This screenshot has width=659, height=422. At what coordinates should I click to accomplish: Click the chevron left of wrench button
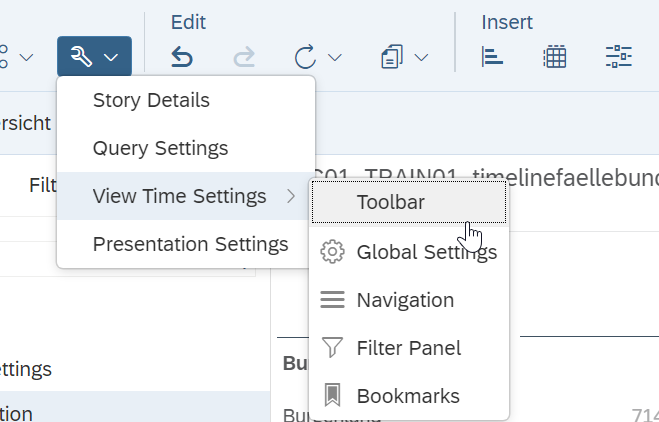tap(26, 57)
